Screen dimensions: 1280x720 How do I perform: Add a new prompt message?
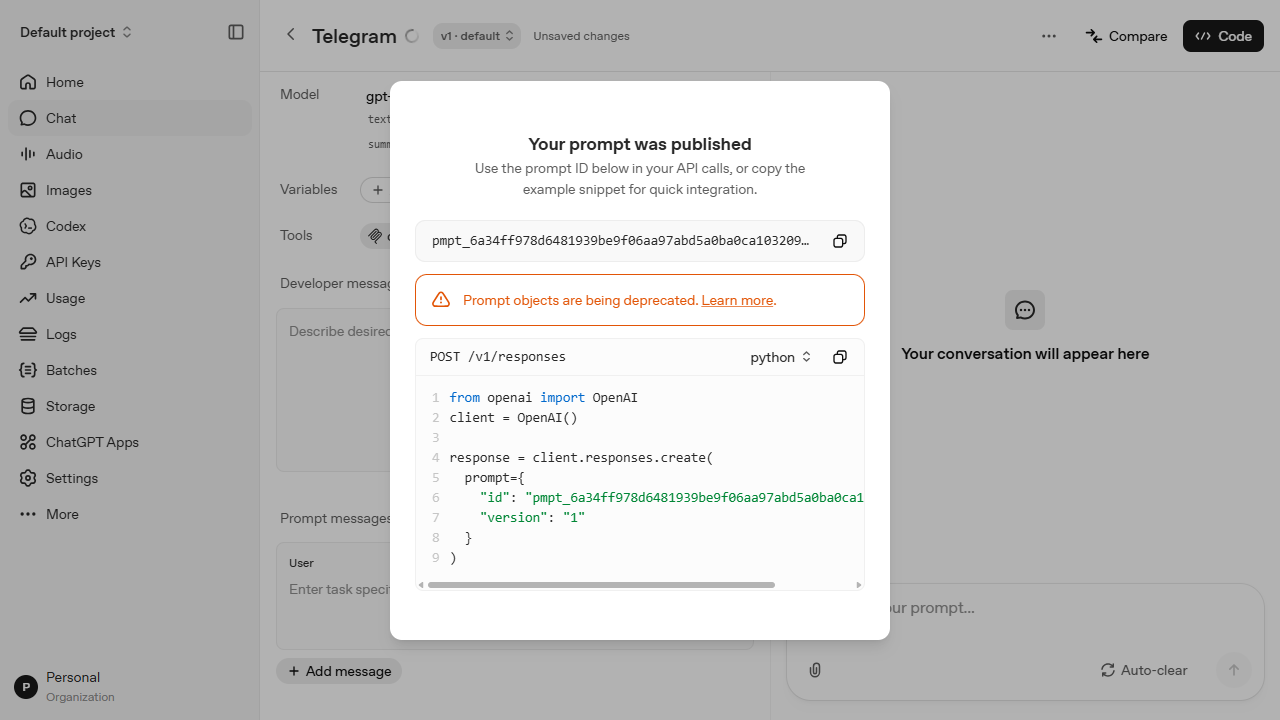coord(339,671)
